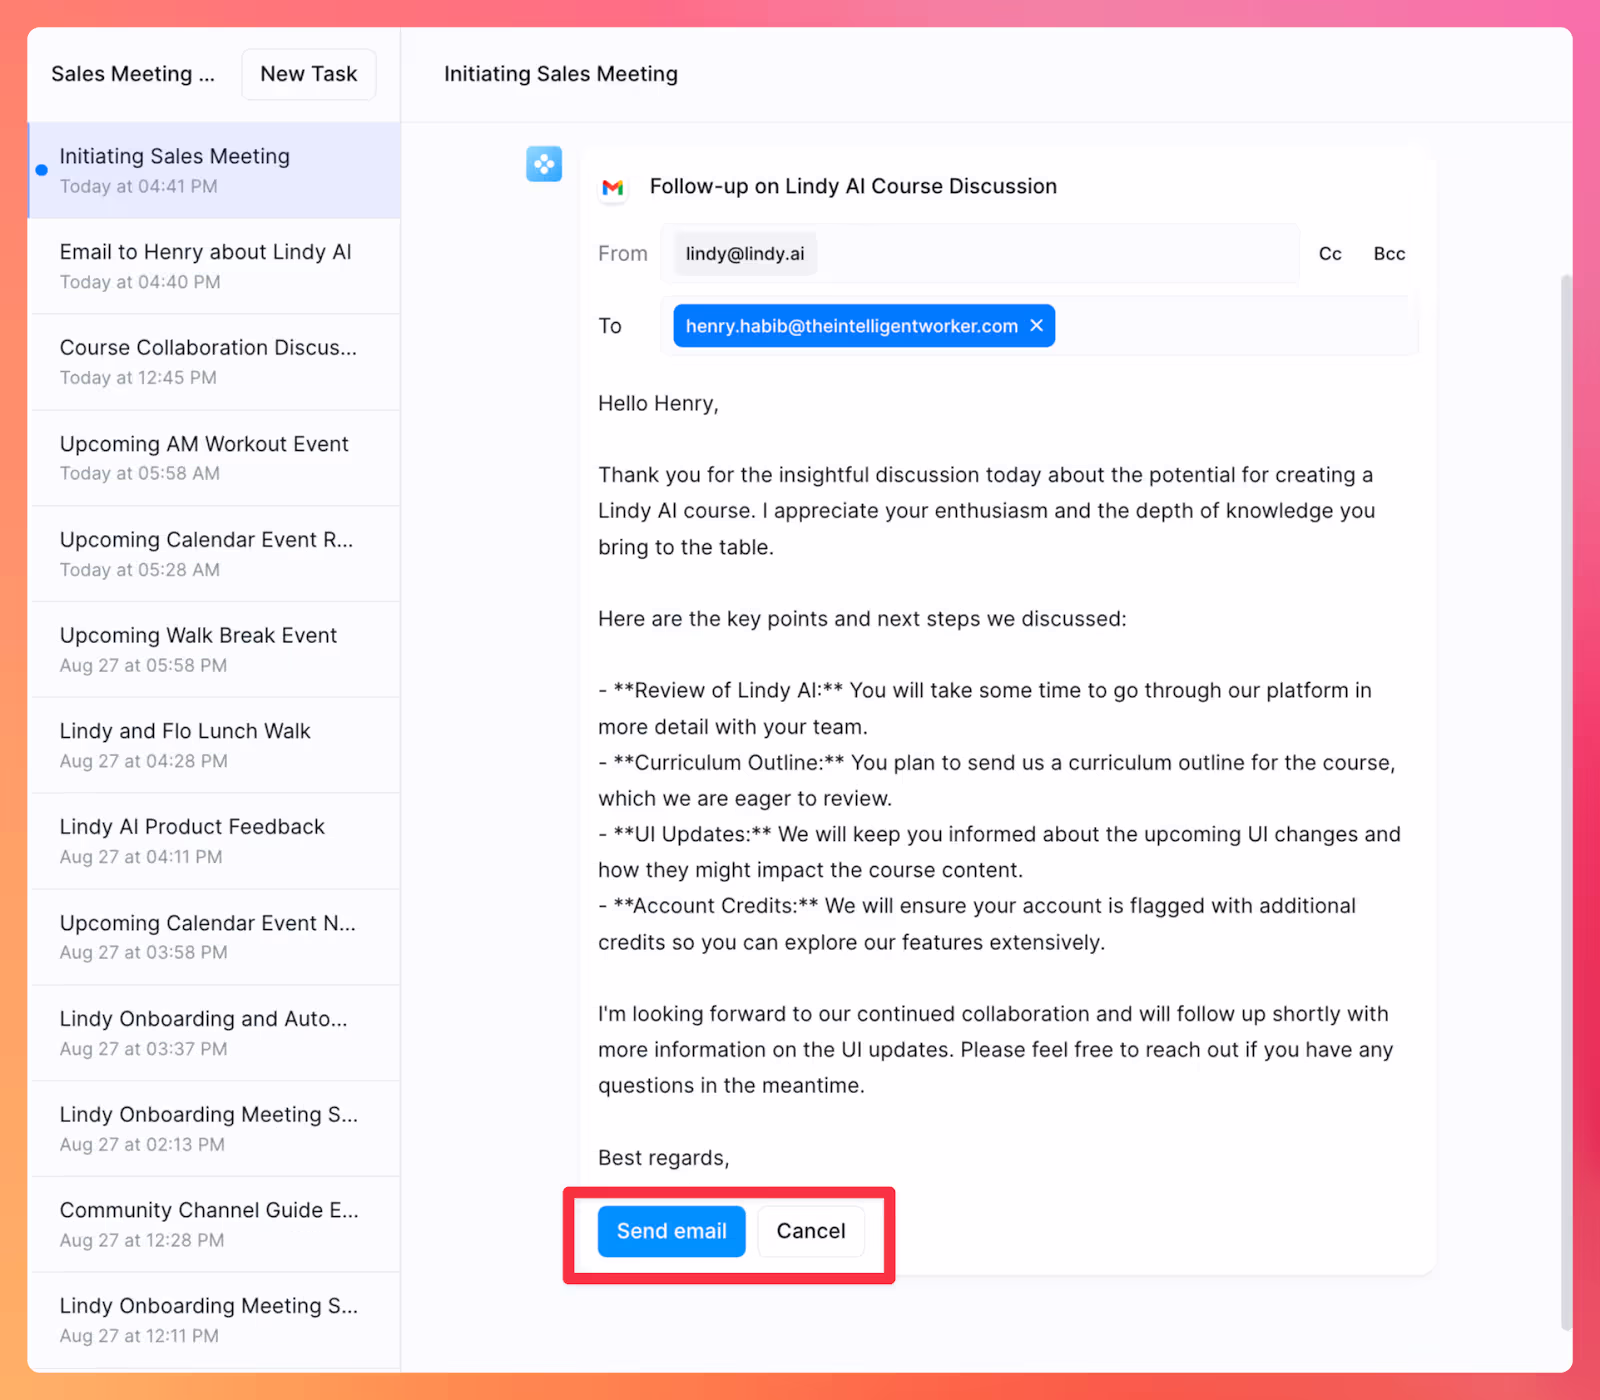This screenshot has height=1400, width=1600.
Task: Edit the email subject line
Action: (853, 186)
